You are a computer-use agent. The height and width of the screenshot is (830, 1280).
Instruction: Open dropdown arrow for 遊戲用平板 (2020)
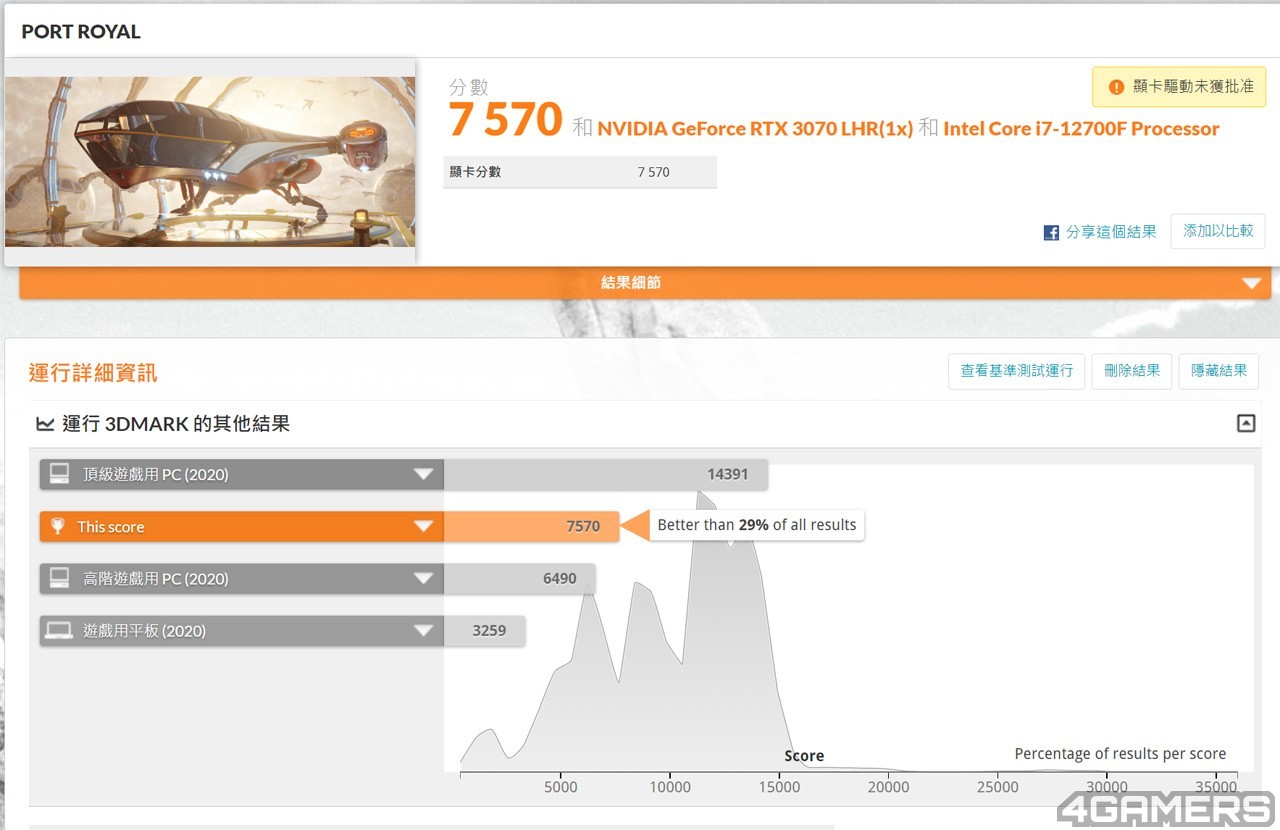pos(424,630)
